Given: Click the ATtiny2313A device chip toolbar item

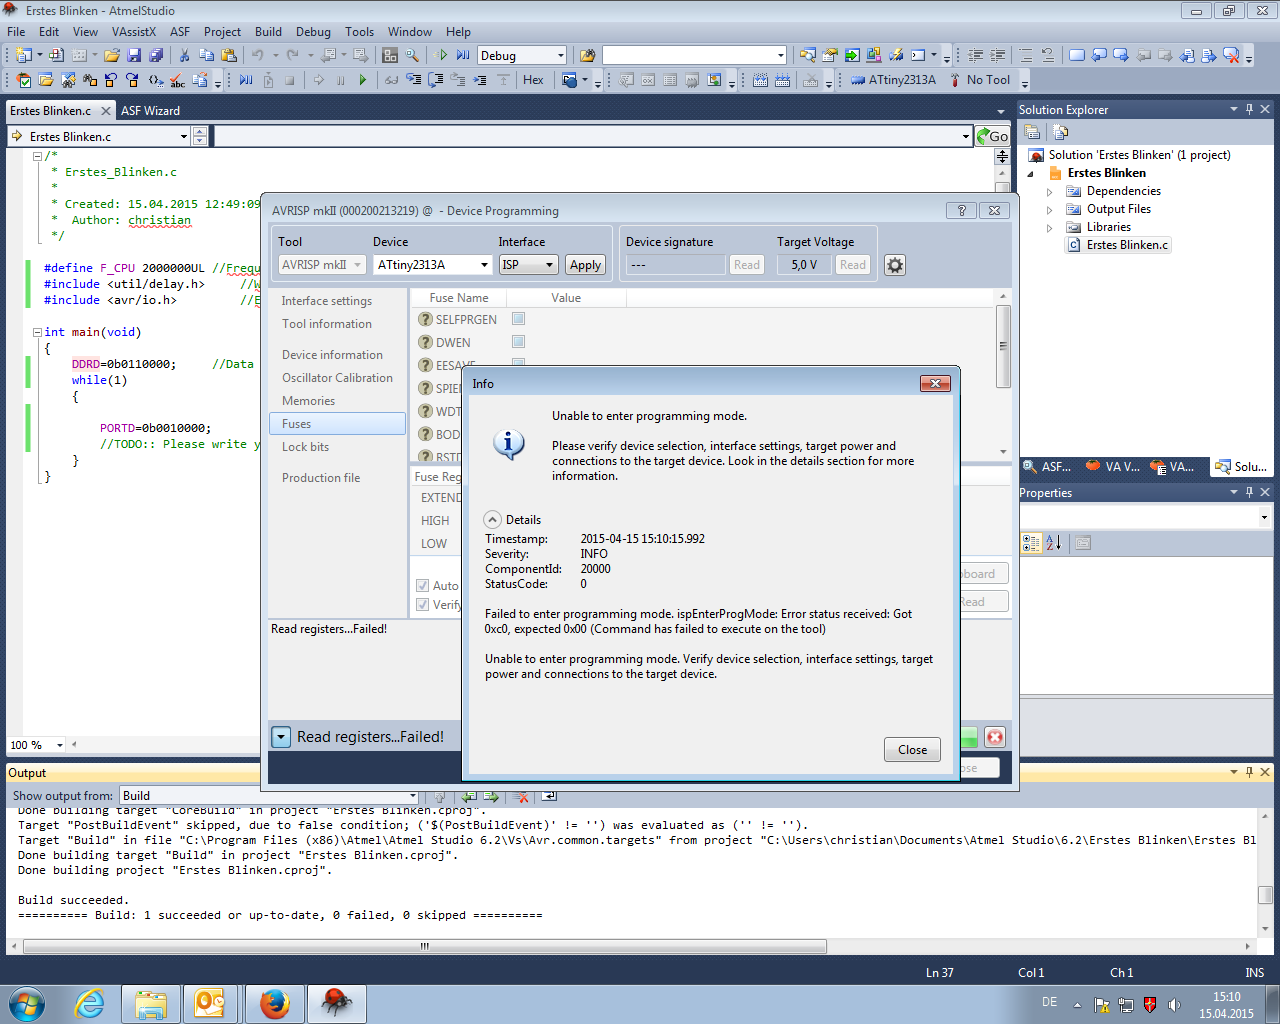Looking at the screenshot, I should (x=893, y=80).
